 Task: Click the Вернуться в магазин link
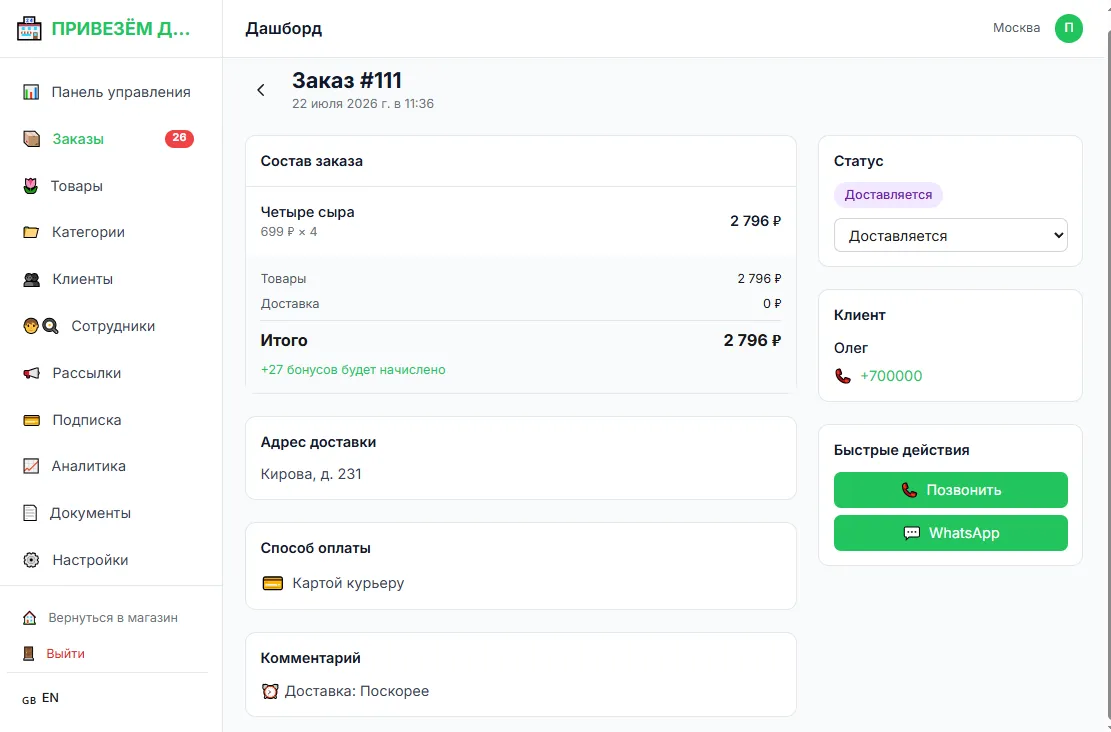coord(113,618)
